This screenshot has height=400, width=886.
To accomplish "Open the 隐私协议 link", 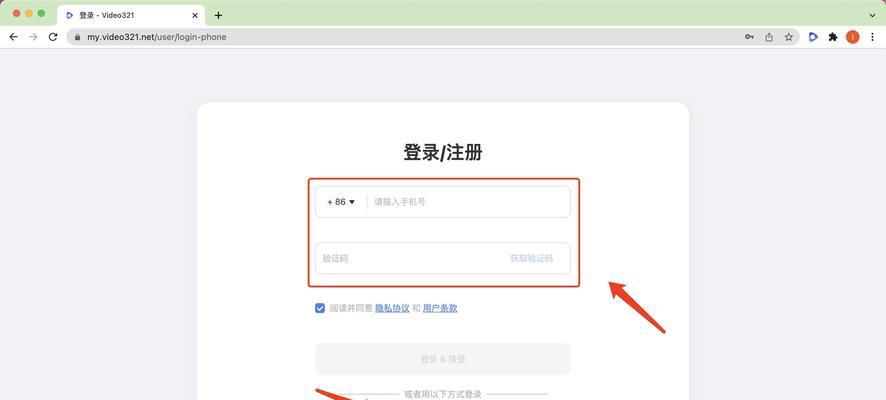I will tap(392, 308).
